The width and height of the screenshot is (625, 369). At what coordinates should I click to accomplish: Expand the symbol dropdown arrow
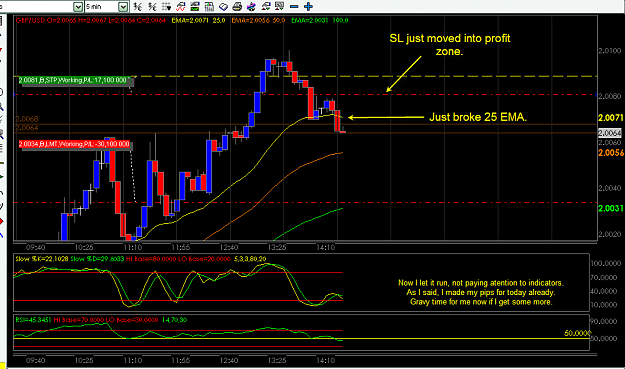pos(78,6)
